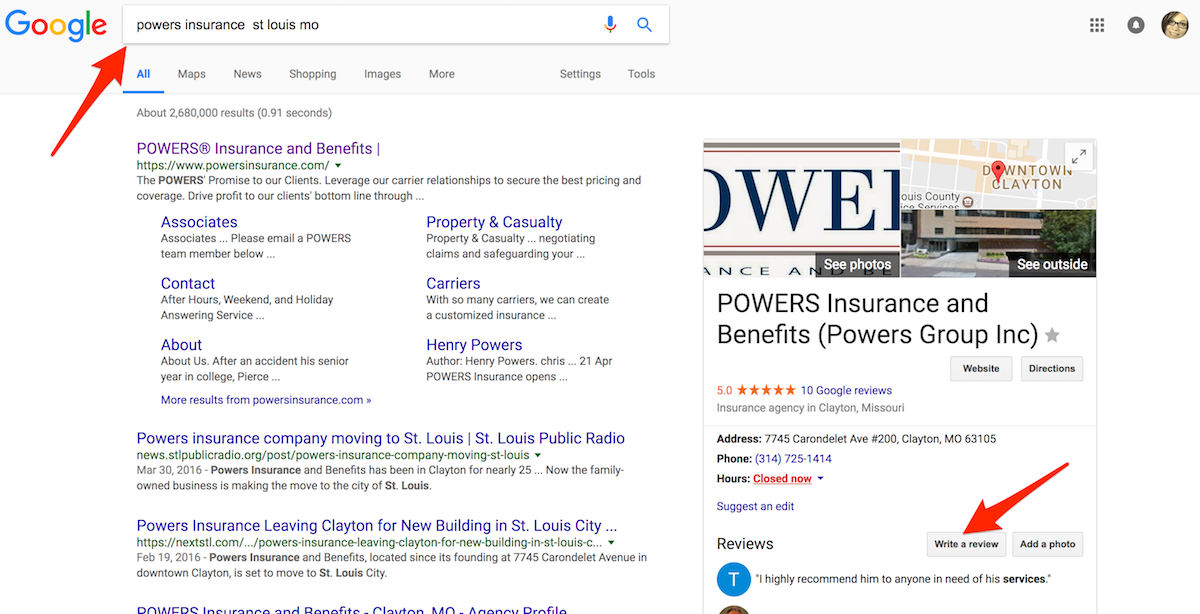Image resolution: width=1200 pixels, height=614 pixels.
Task: Switch to the News tab
Action: tap(248, 74)
